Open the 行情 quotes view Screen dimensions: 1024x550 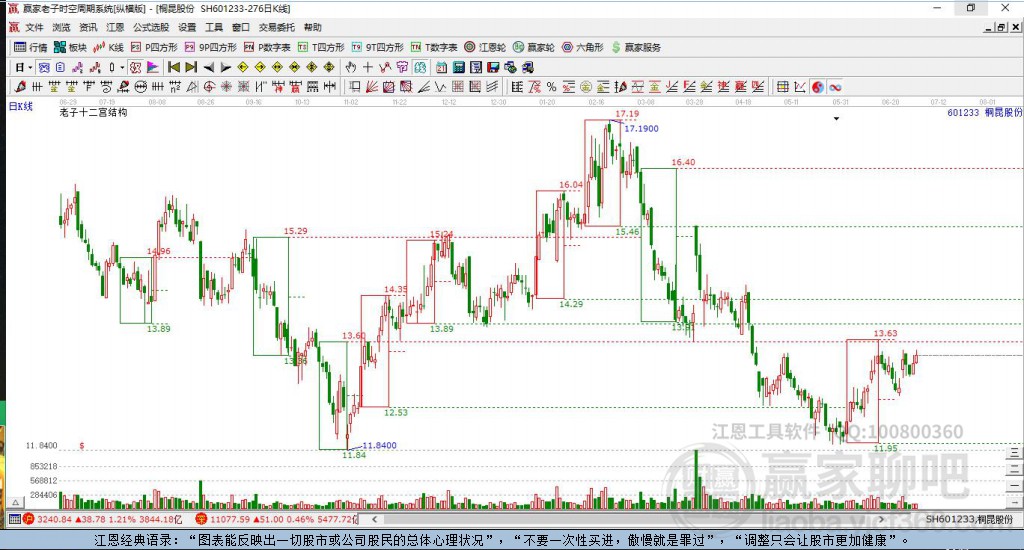click(31, 47)
